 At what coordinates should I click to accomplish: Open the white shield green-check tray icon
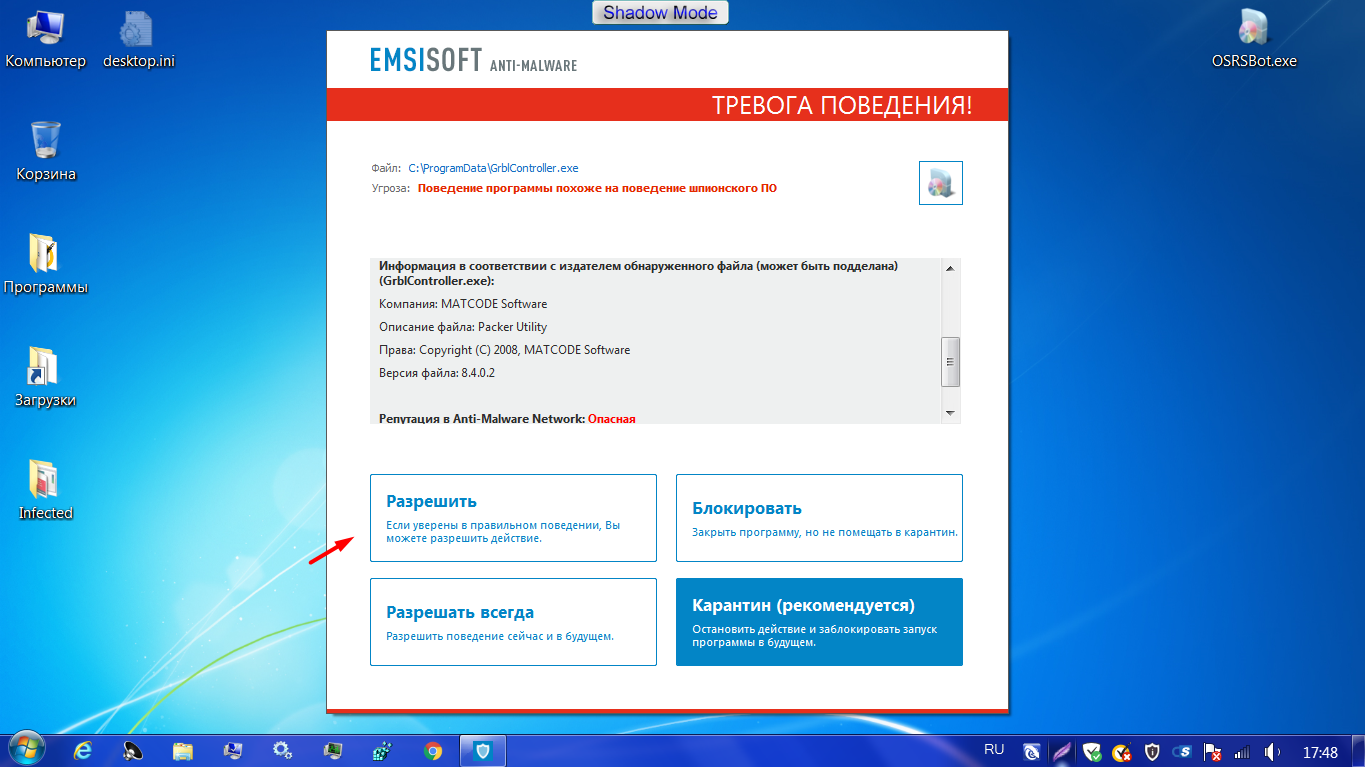pos(1092,751)
